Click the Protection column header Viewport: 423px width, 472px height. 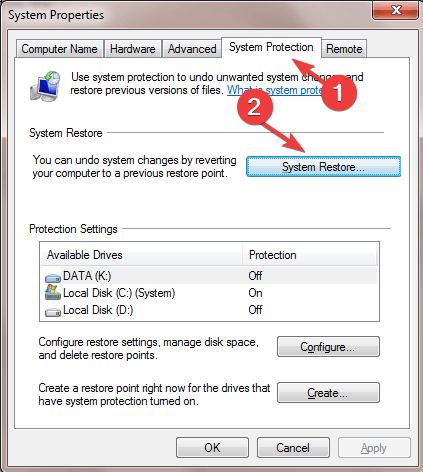point(310,255)
